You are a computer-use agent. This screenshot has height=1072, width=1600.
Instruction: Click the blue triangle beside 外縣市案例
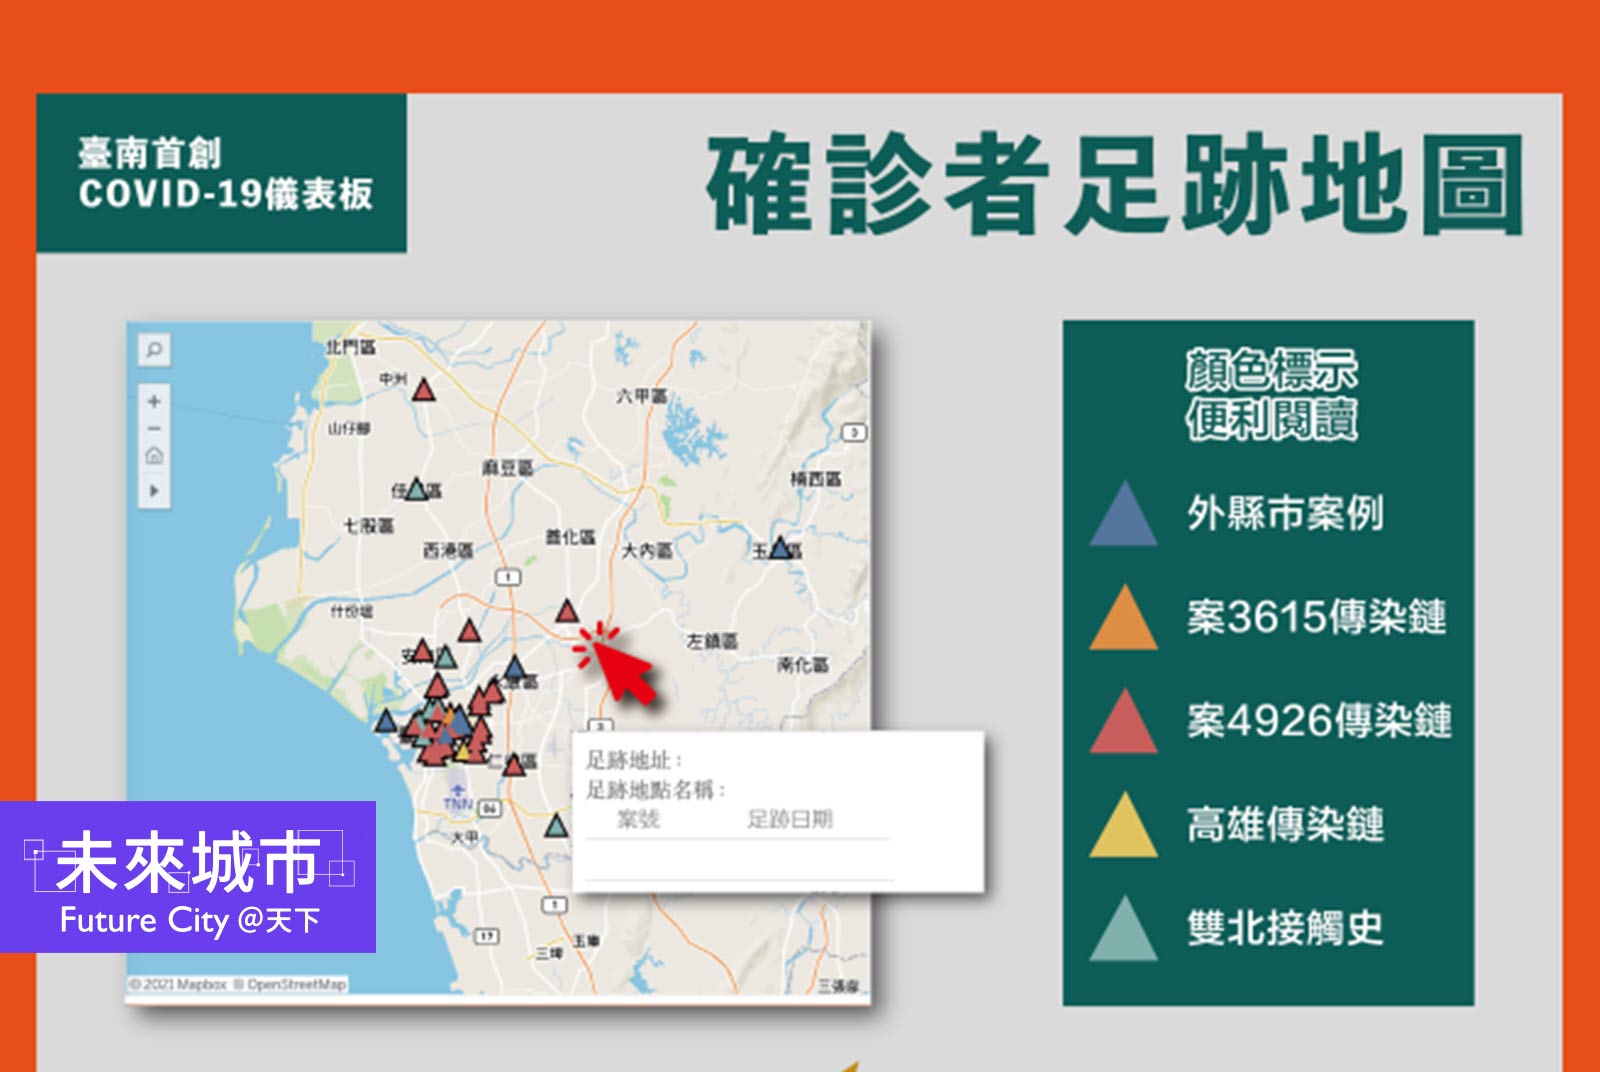1123,514
